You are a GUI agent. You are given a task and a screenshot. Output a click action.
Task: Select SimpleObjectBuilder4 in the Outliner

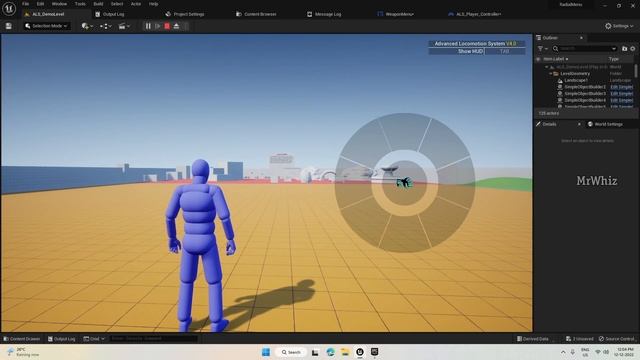click(x=585, y=100)
